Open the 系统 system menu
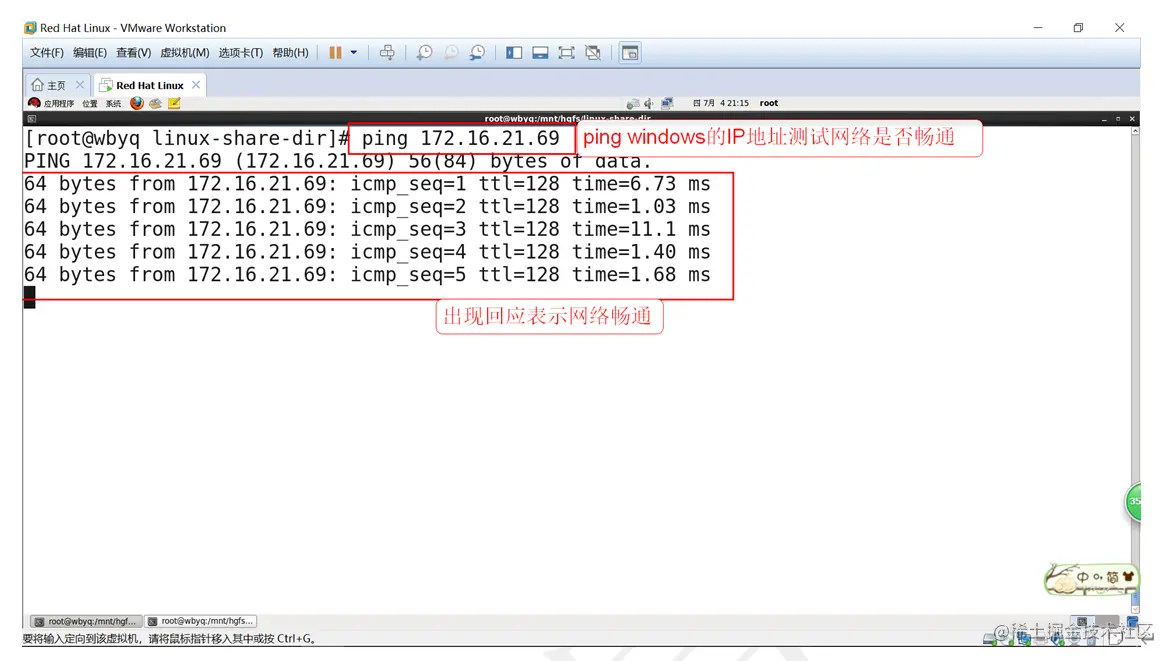Screen dimensions: 1173x661 click(x=113, y=103)
